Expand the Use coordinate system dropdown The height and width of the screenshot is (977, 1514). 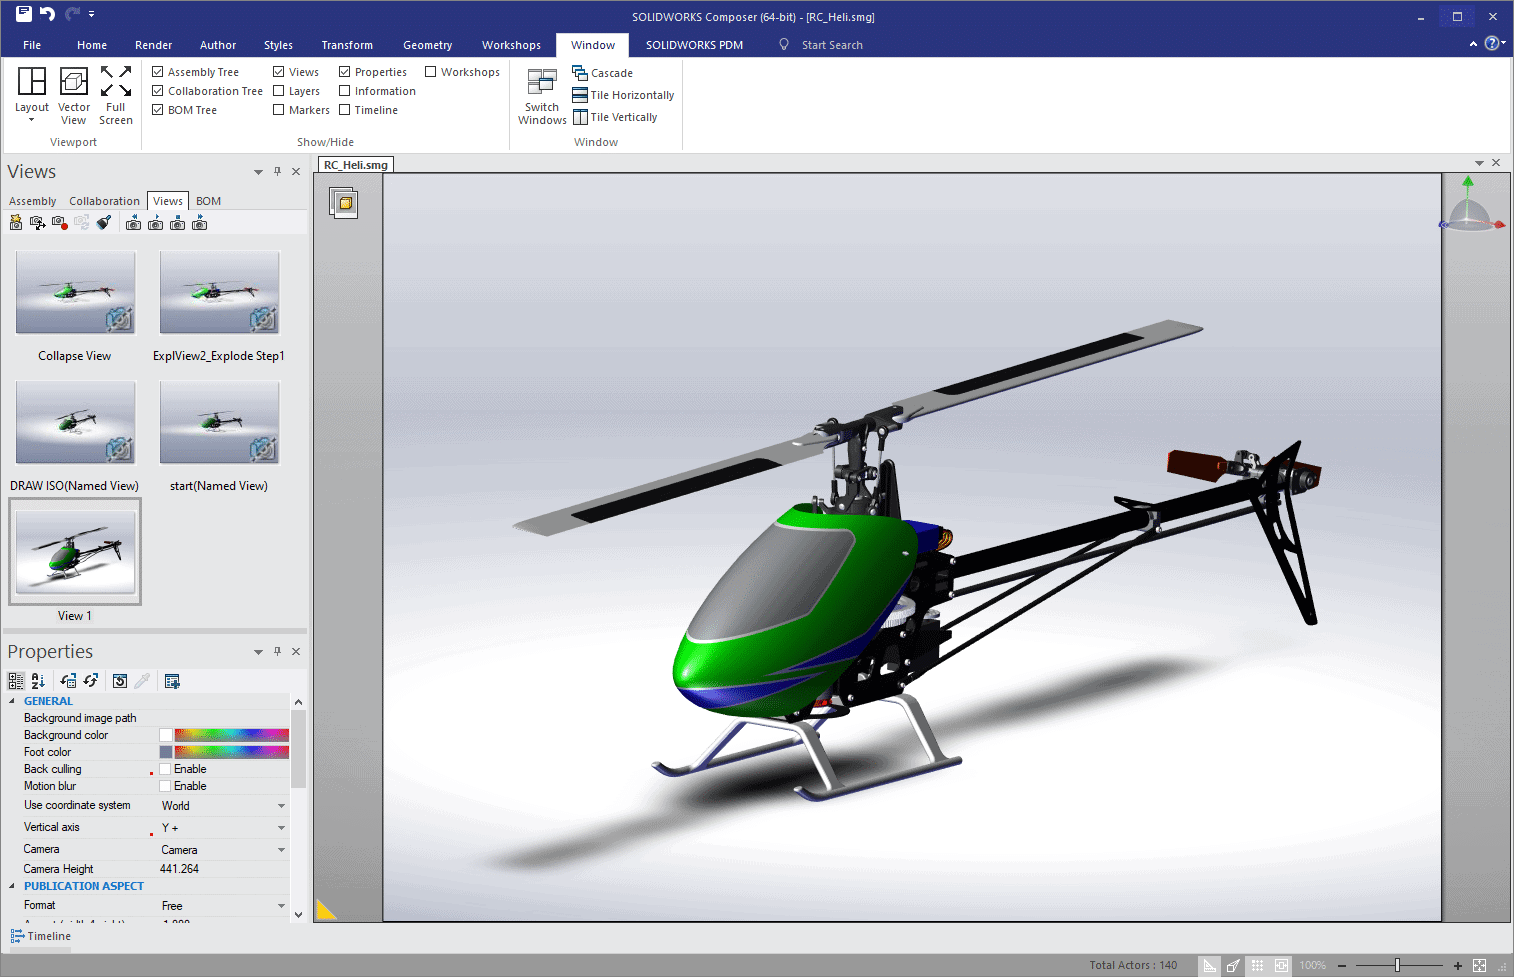(281, 806)
